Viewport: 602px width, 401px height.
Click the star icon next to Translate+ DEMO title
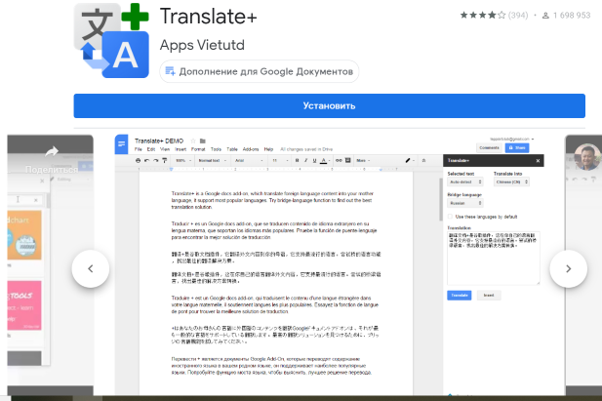click(193, 141)
